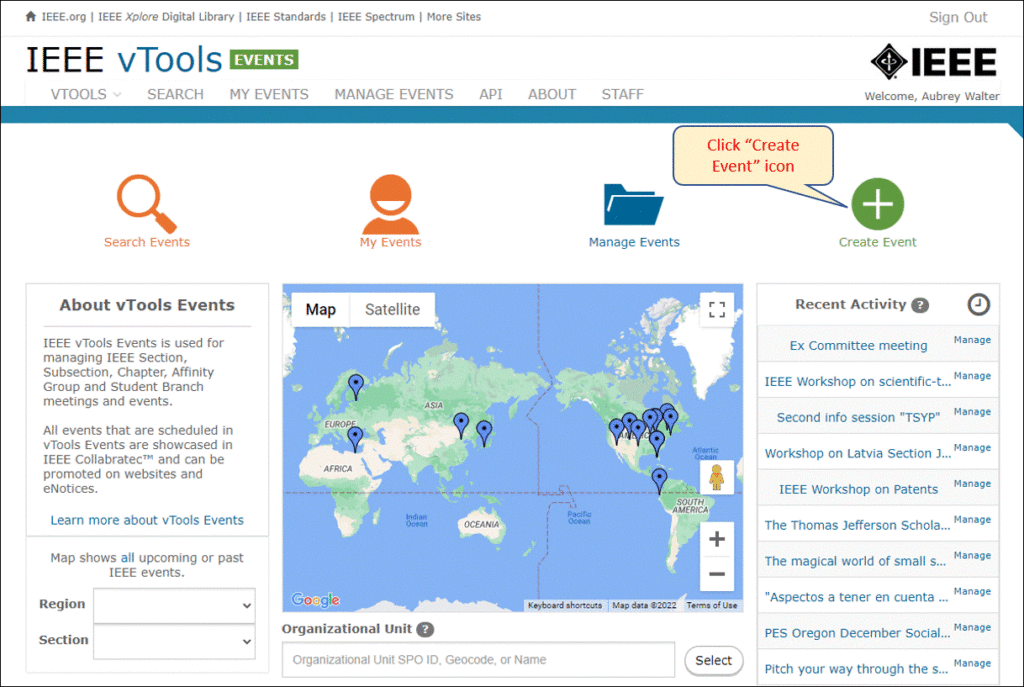
Task: Open the Region dropdown
Action: coord(173,605)
